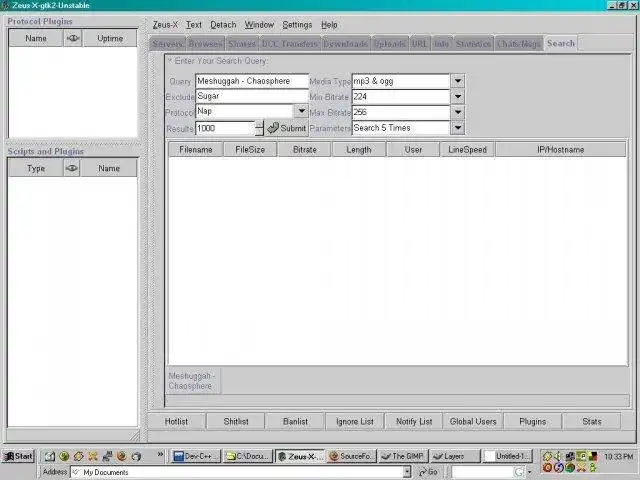The width and height of the screenshot is (640, 480).
Task: Switch to the Downloads tab
Action: pyautogui.click(x=346, y=44)
